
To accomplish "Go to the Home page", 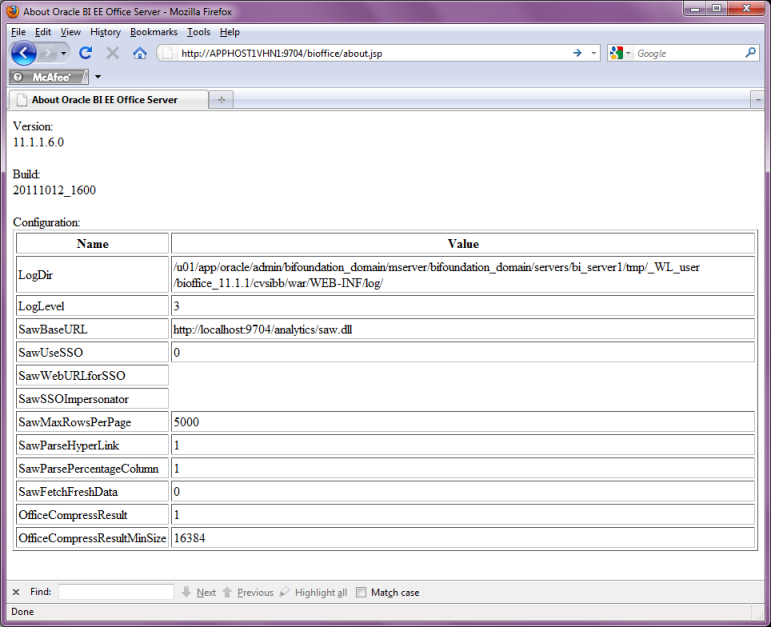I will (x=140, y=53).
